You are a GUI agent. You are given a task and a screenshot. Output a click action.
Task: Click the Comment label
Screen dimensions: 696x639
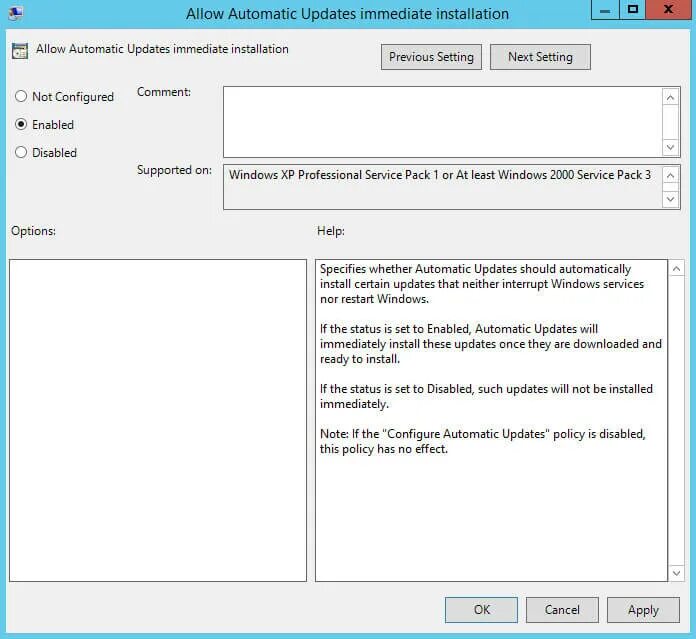(164, 92)
